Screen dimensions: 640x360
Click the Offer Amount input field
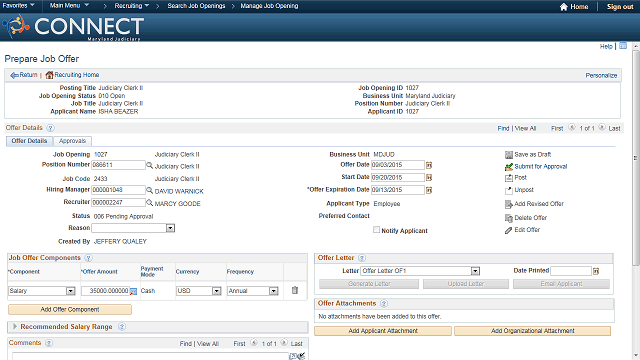(x=105, y=291)
